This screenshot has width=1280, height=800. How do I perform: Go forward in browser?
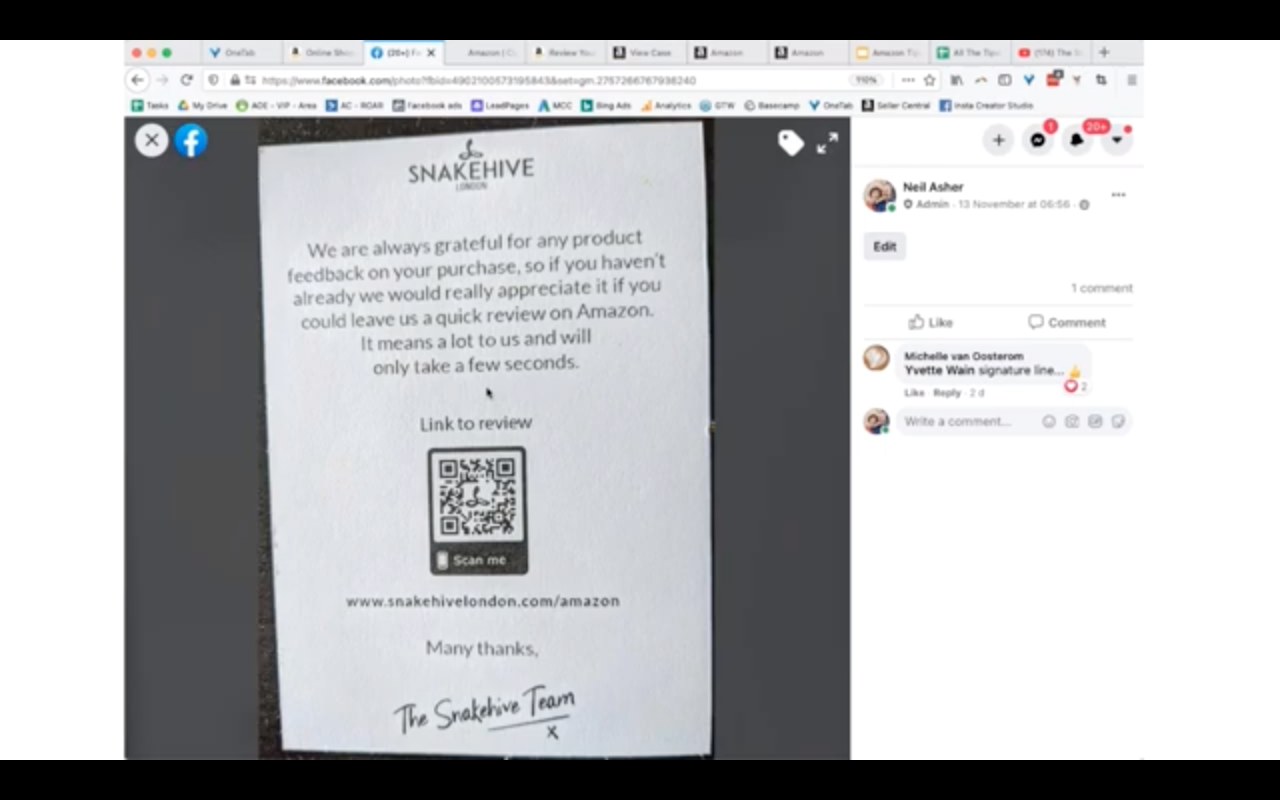pyautogui.click(x=162, y=80)
